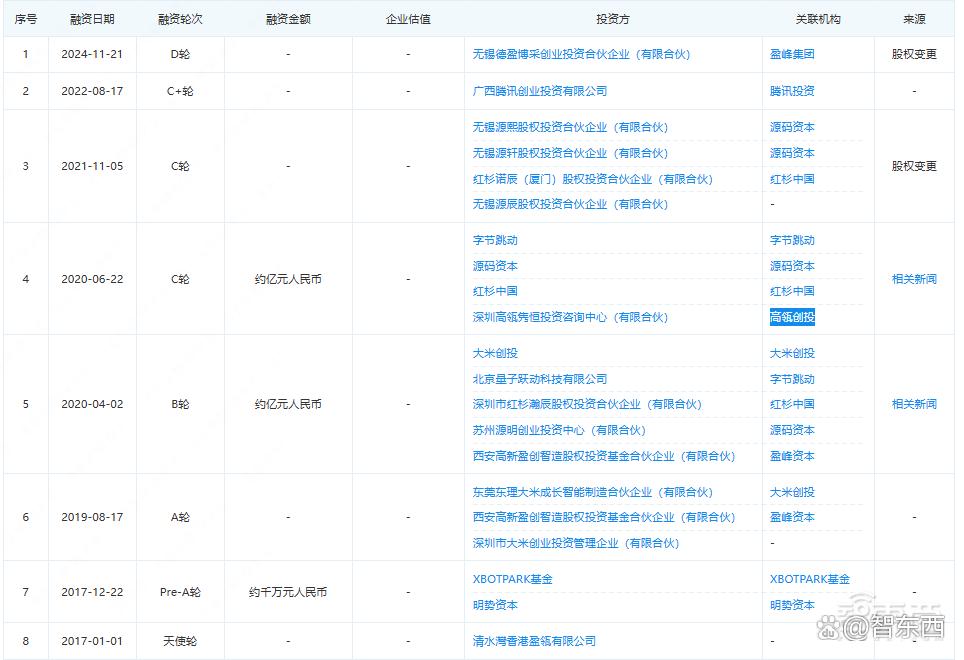The height and width of the screenshot is (660, 964).
Task: Open 明势资本 in the 关联机构 column
Action: (792, 605)
